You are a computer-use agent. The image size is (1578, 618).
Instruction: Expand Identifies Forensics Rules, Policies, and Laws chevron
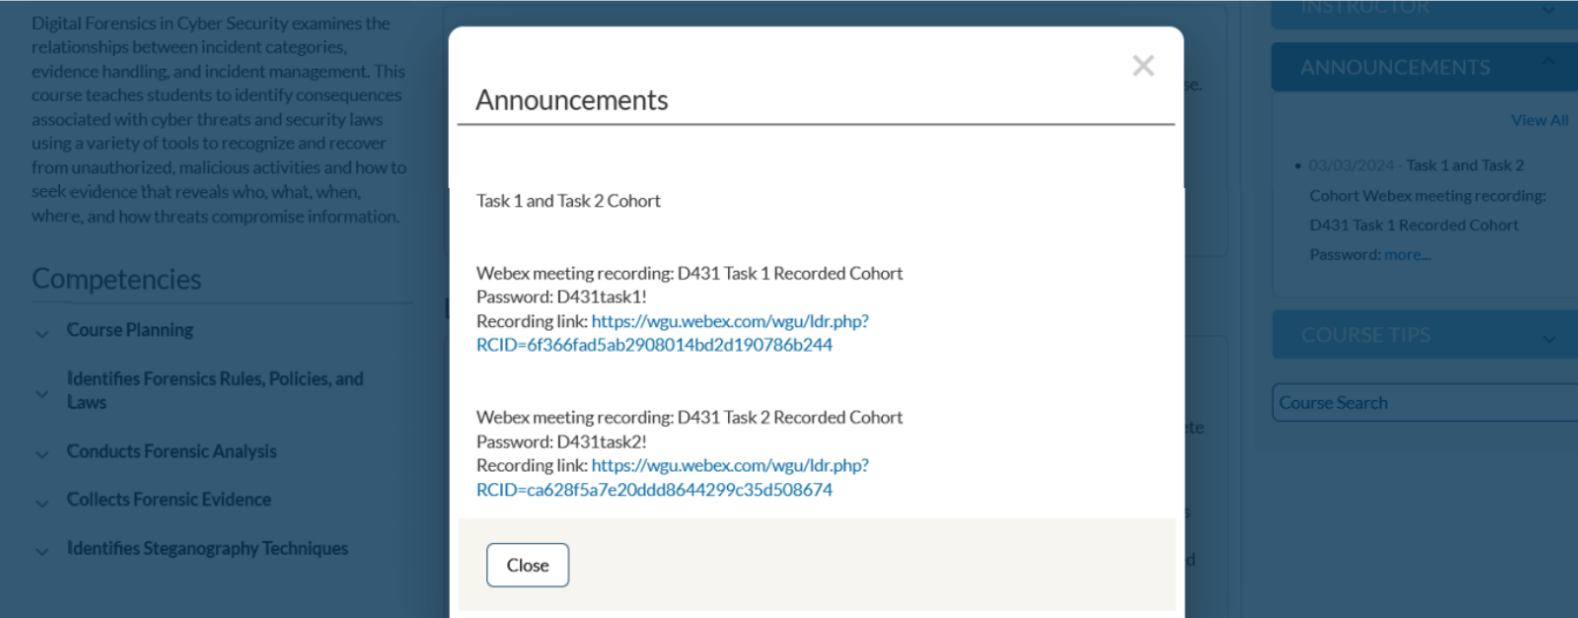(x=42, y=393)
